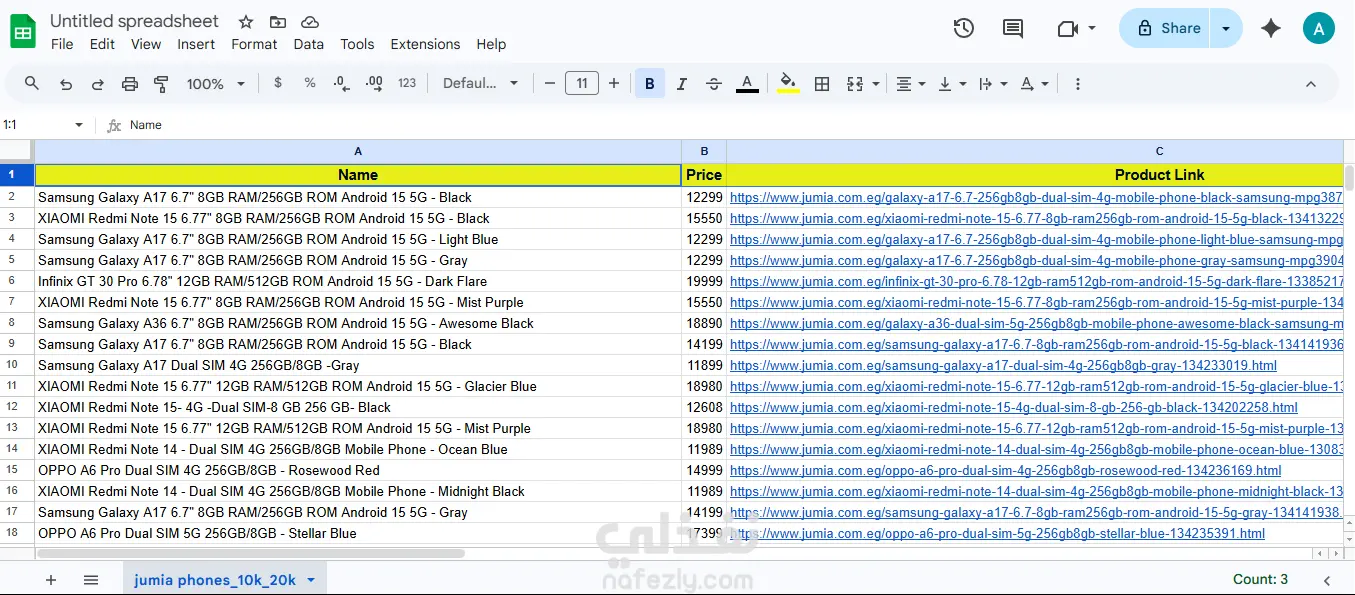Open the version history clock icon
This screenshot has height=595, width=1355.
pos(964,28)
